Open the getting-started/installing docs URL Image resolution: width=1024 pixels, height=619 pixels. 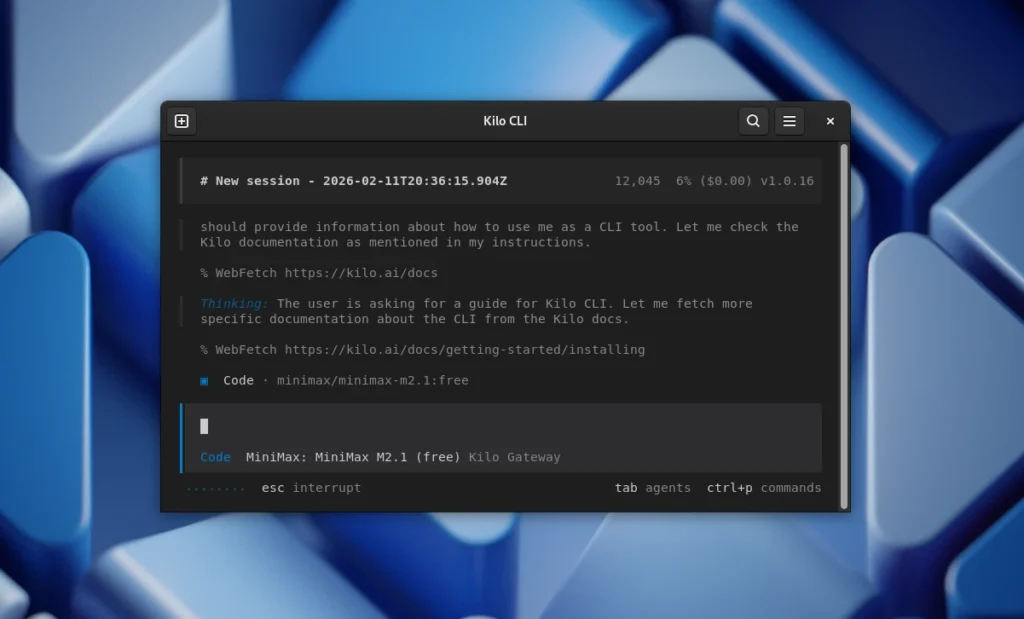click(464, 350)
